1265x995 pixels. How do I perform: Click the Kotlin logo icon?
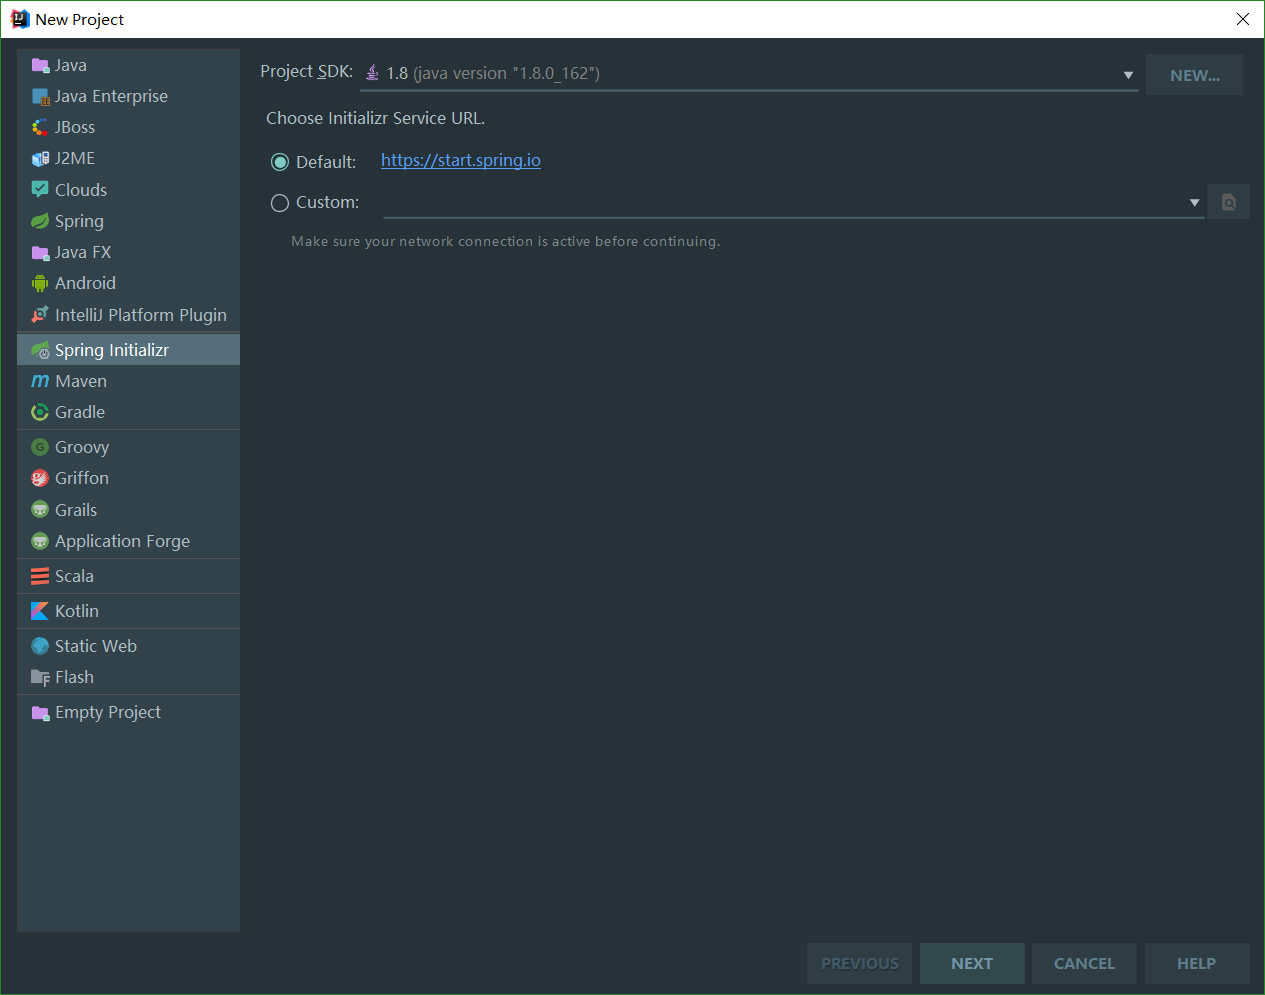tap(40, 611)
